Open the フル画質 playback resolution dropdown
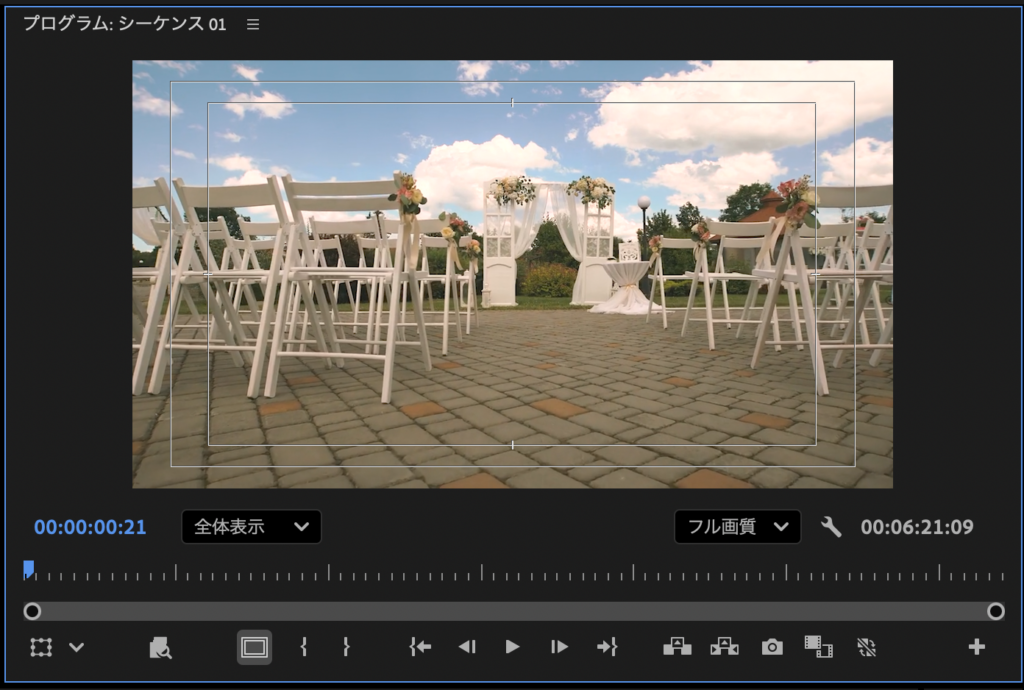 (737, 527)
